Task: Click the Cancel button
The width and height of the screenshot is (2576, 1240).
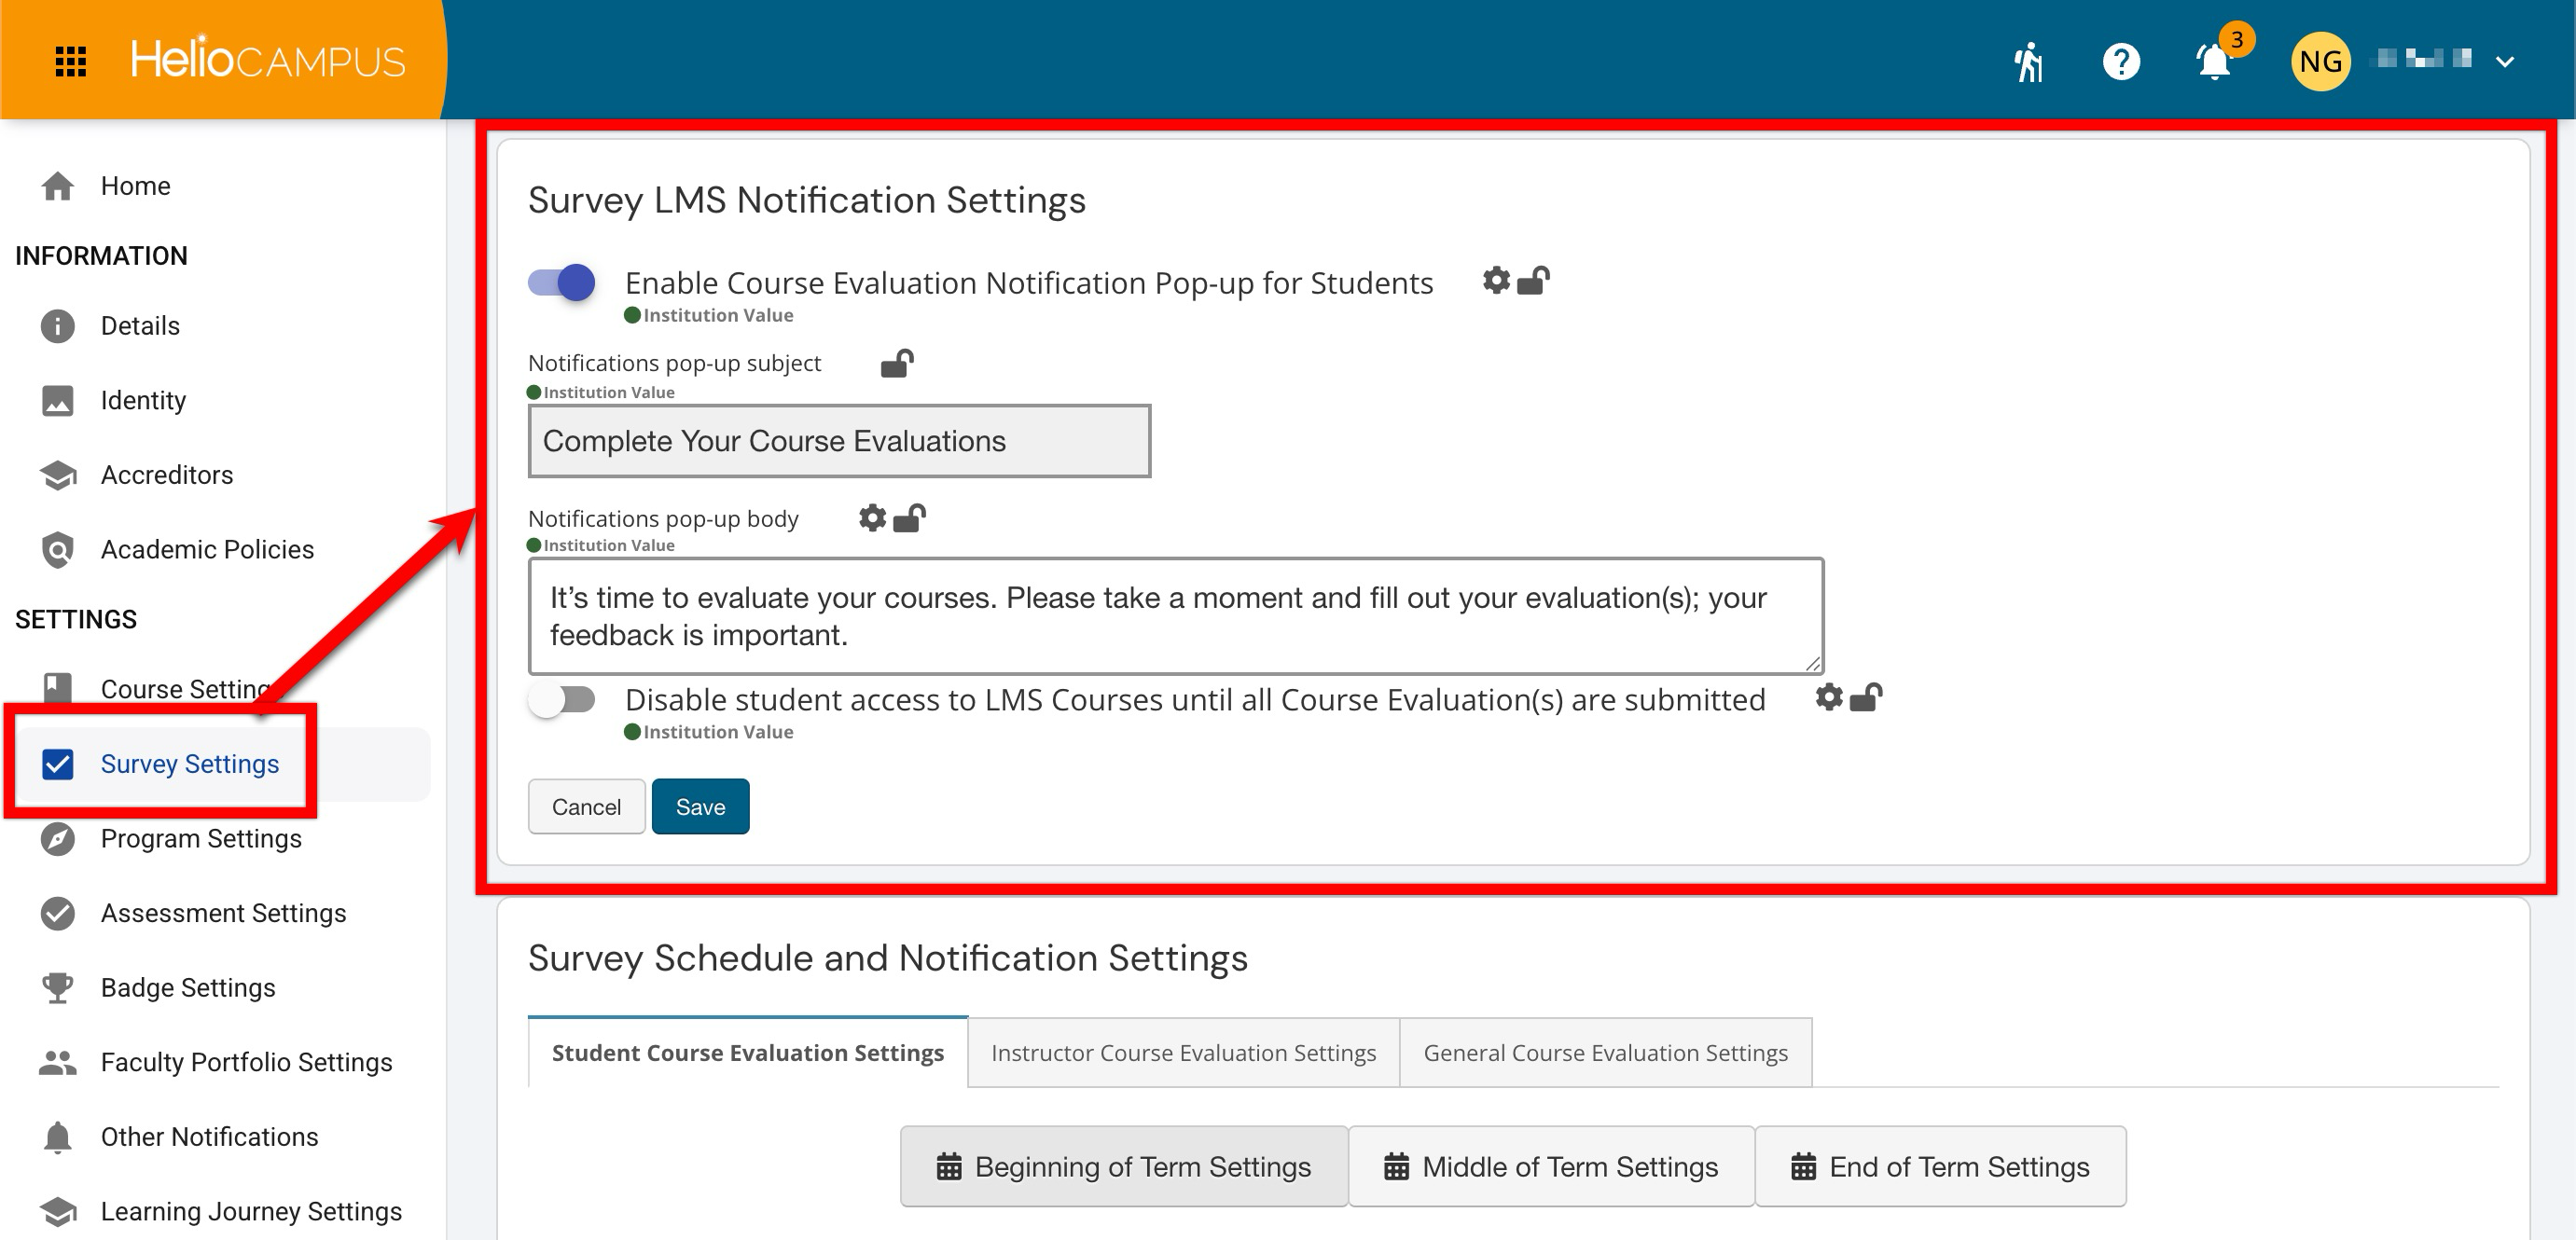Action: [x=586, y=806]
